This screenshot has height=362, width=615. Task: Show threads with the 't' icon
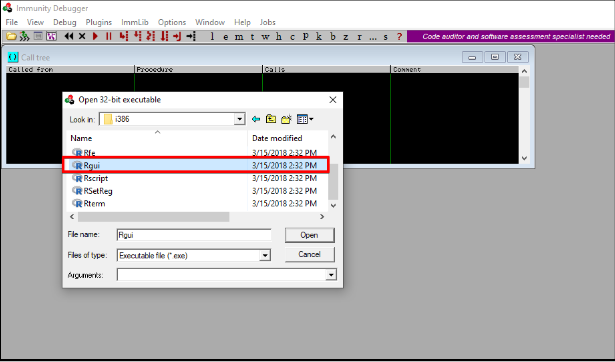252,36
